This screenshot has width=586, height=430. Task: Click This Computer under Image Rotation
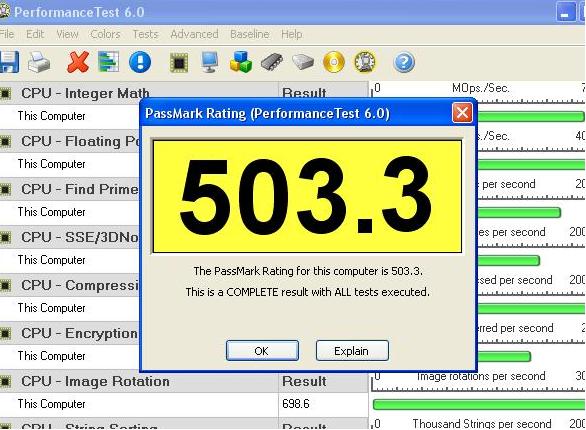(x=52, y=404)
